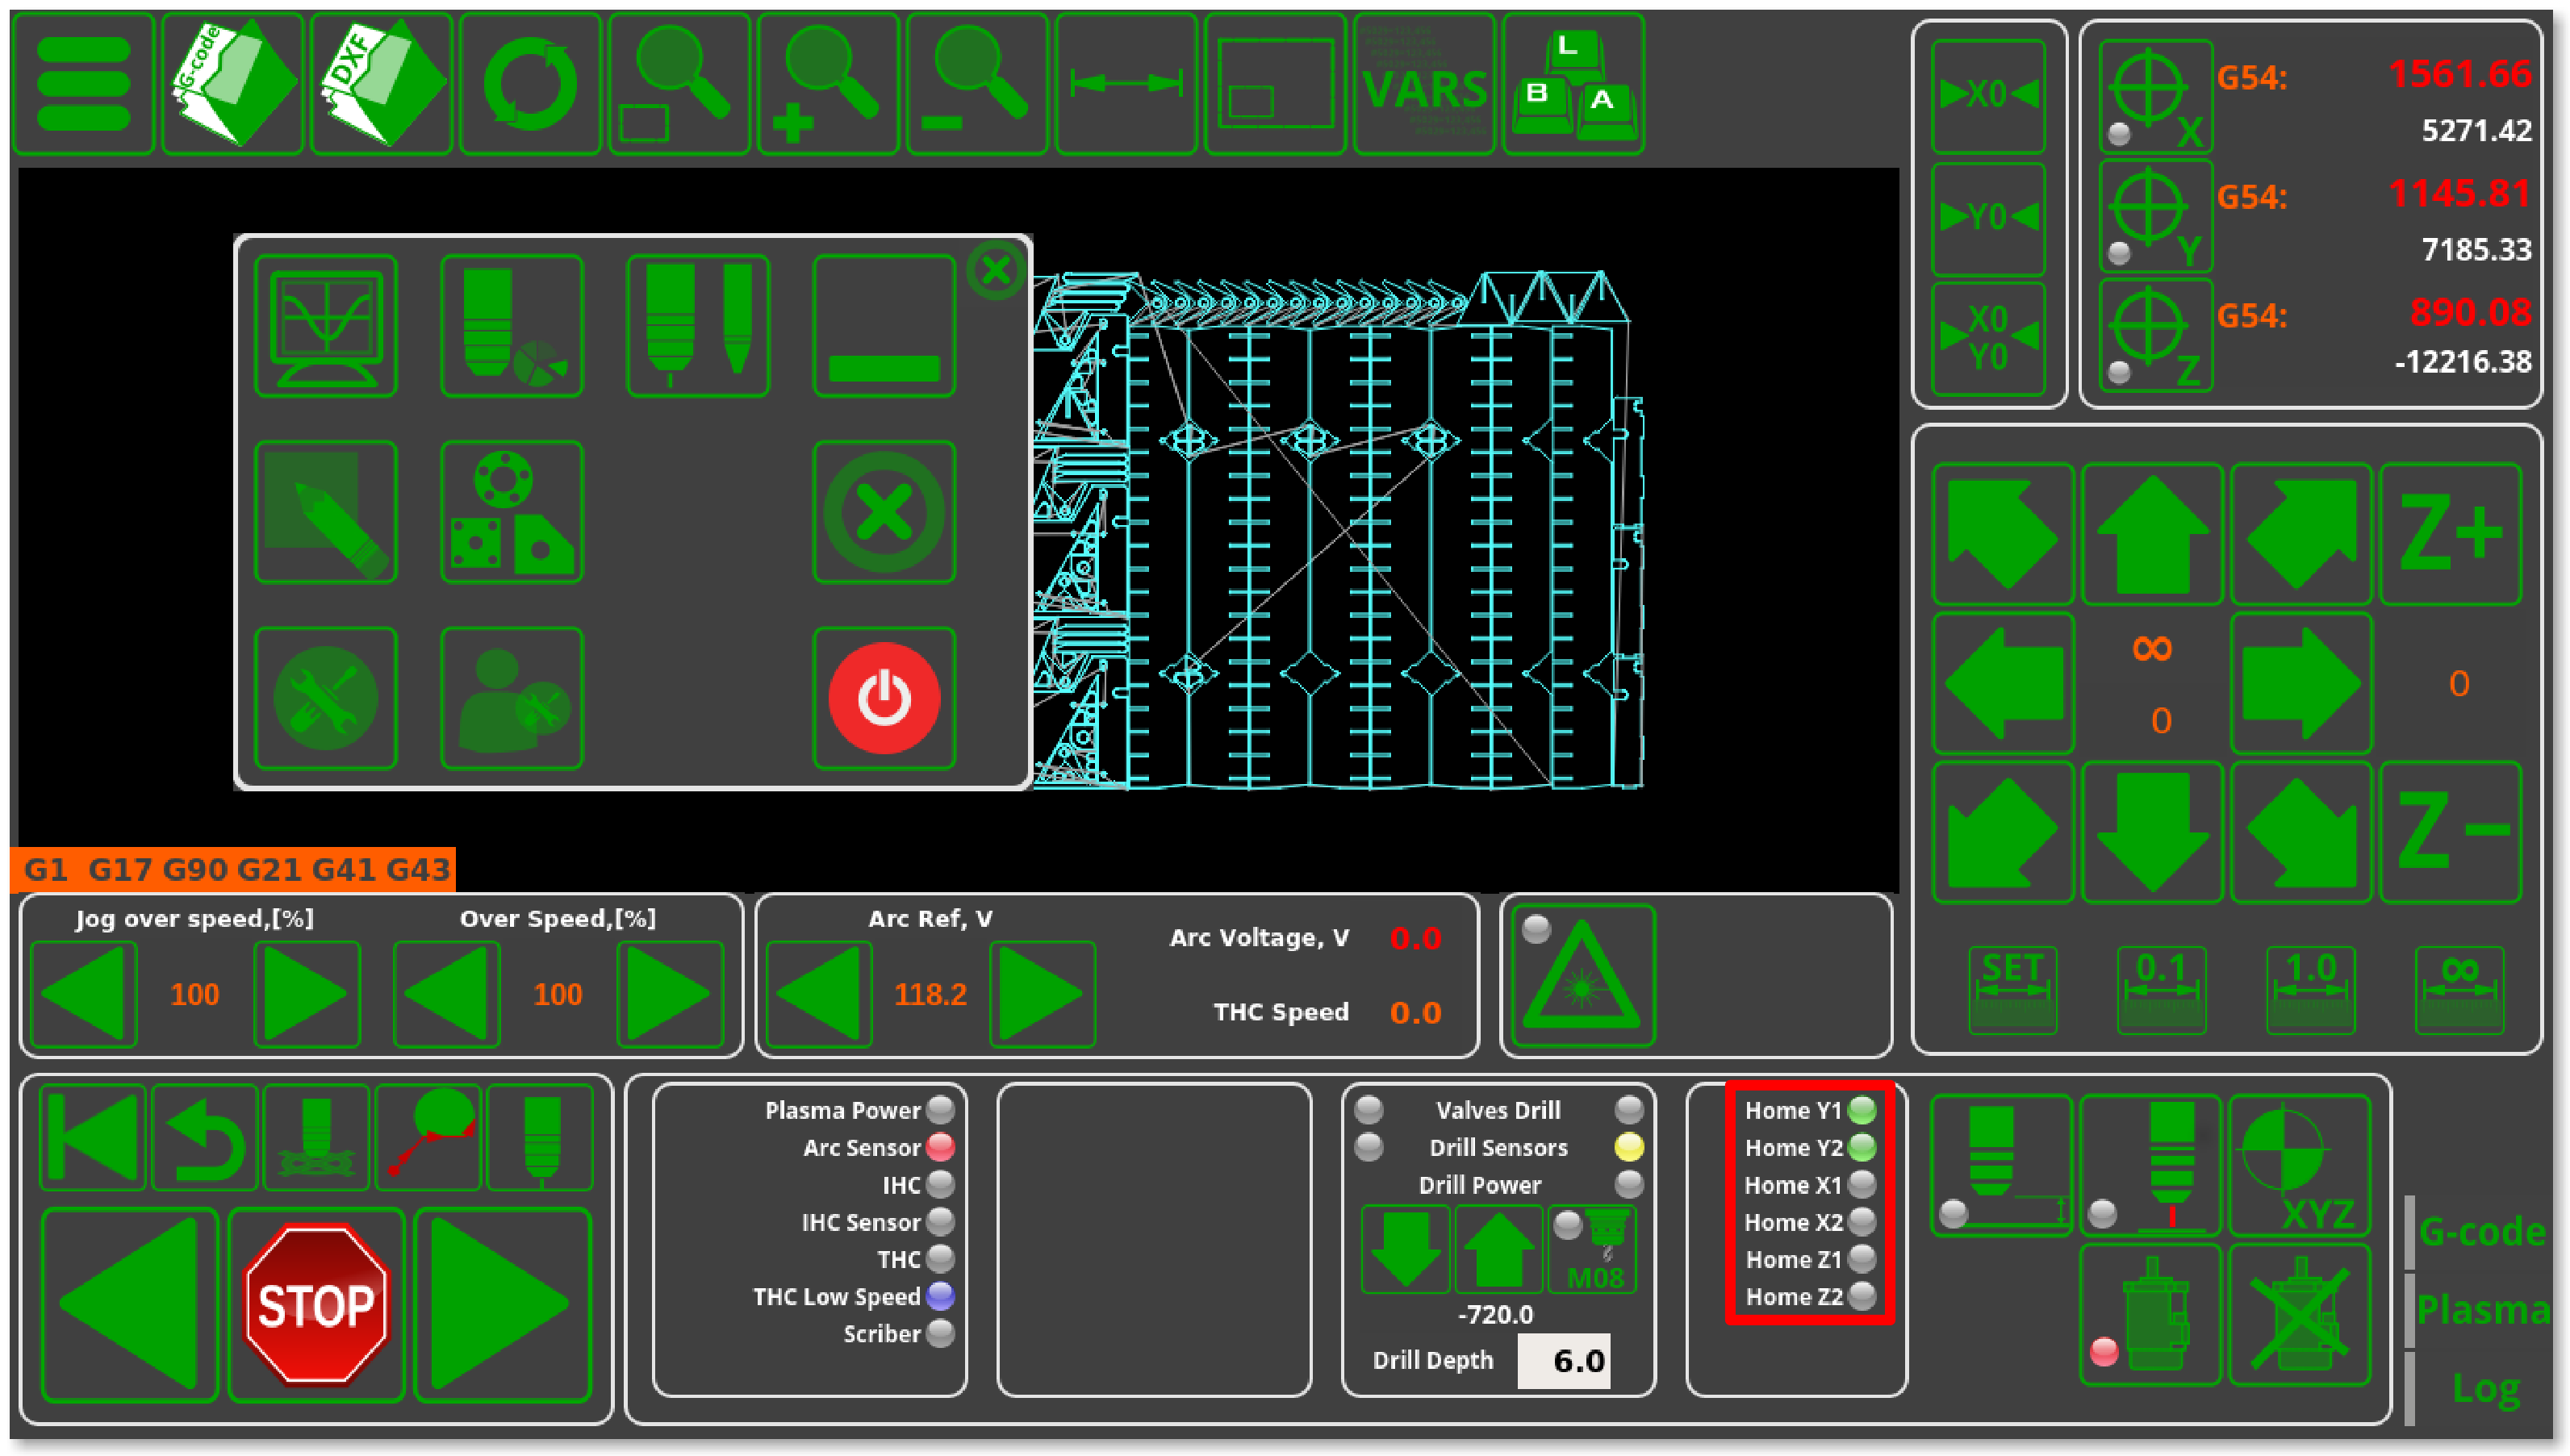
Task: Open the shapes library icon
Action: pos(512,512)
